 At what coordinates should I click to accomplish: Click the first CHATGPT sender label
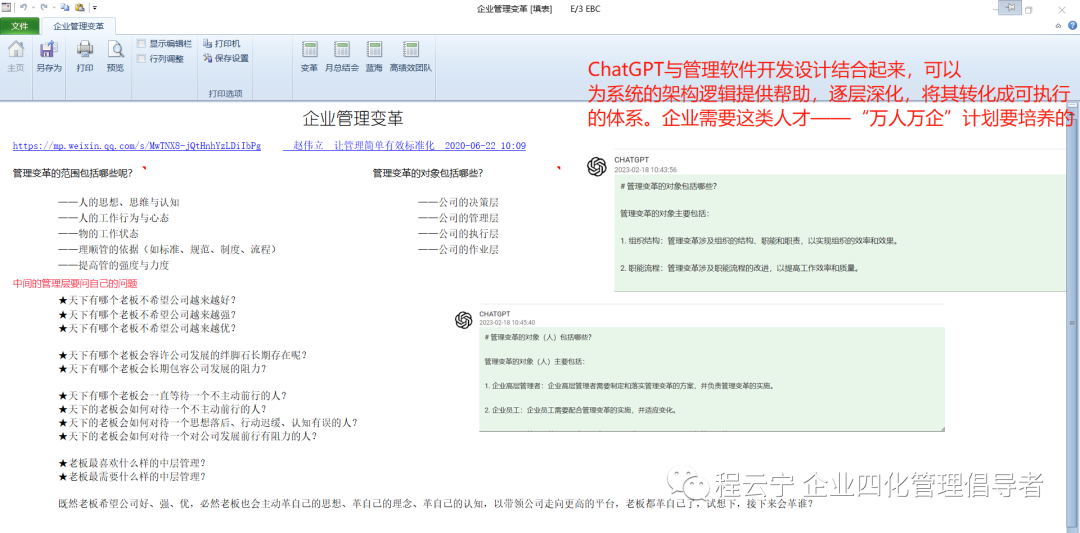(631, 160)
